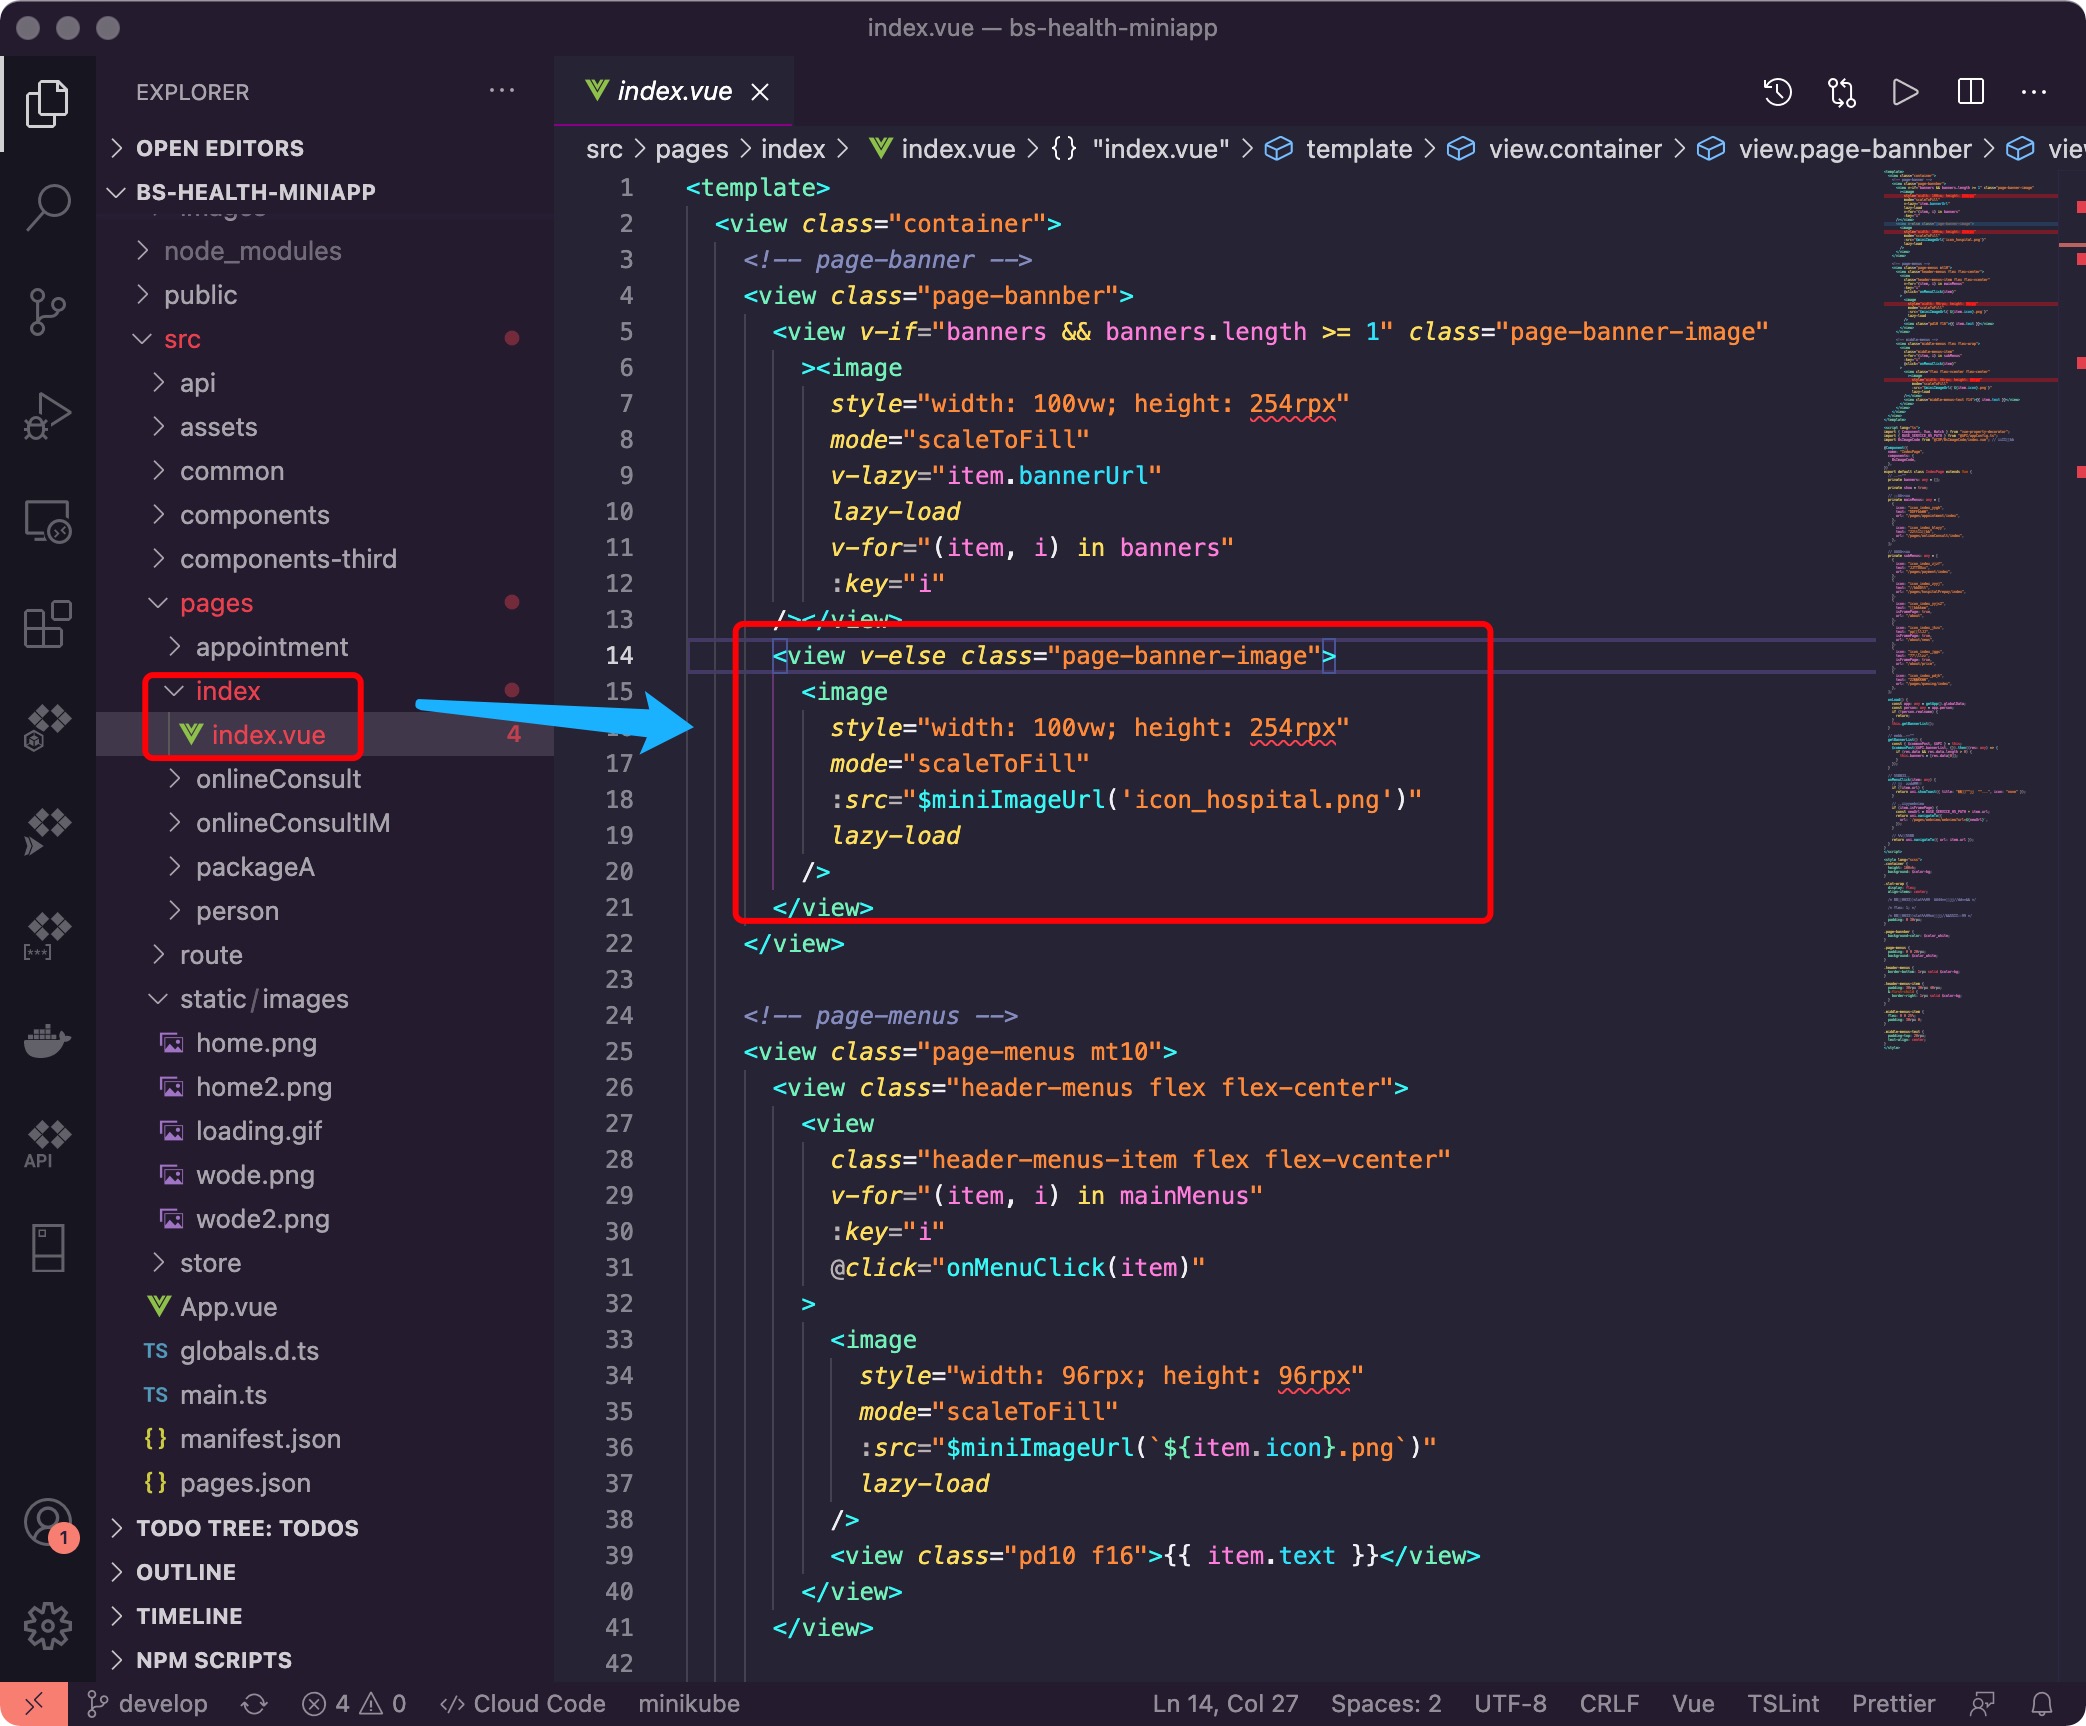Open the Explorer view in activity bar

47,104
